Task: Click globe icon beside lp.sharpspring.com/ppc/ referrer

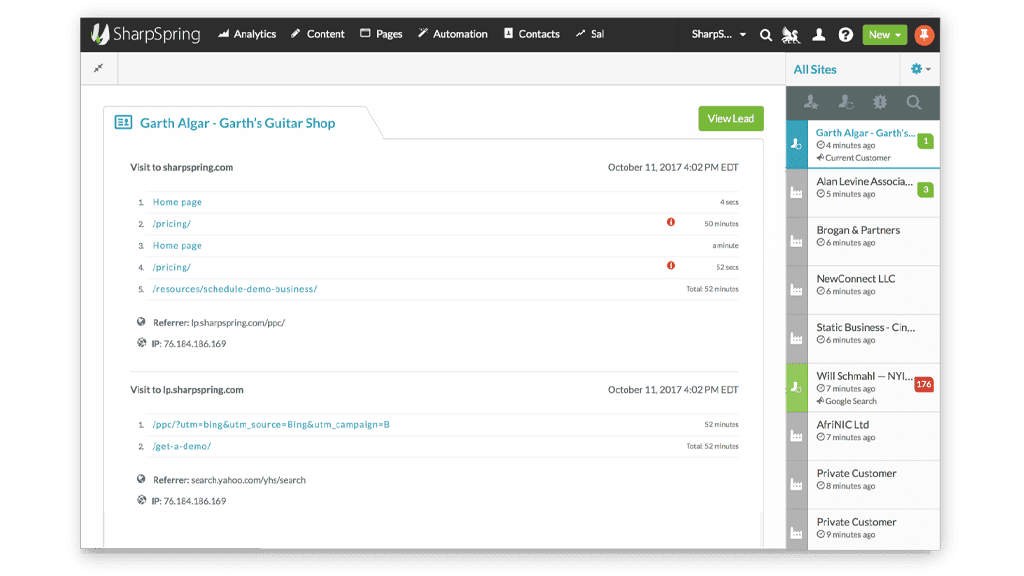Action: click(141, 321)
